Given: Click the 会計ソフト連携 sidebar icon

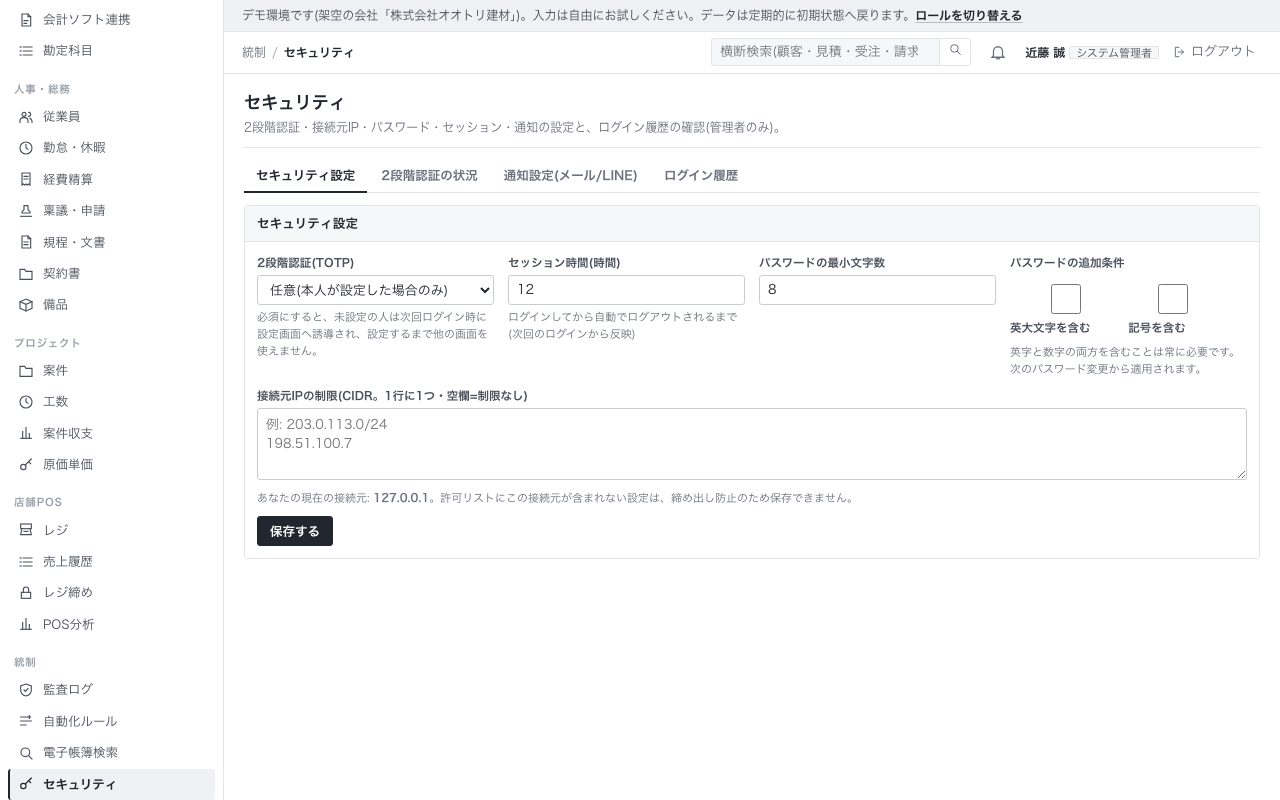Looking at the screenshot, I should [x=26, y=19].
